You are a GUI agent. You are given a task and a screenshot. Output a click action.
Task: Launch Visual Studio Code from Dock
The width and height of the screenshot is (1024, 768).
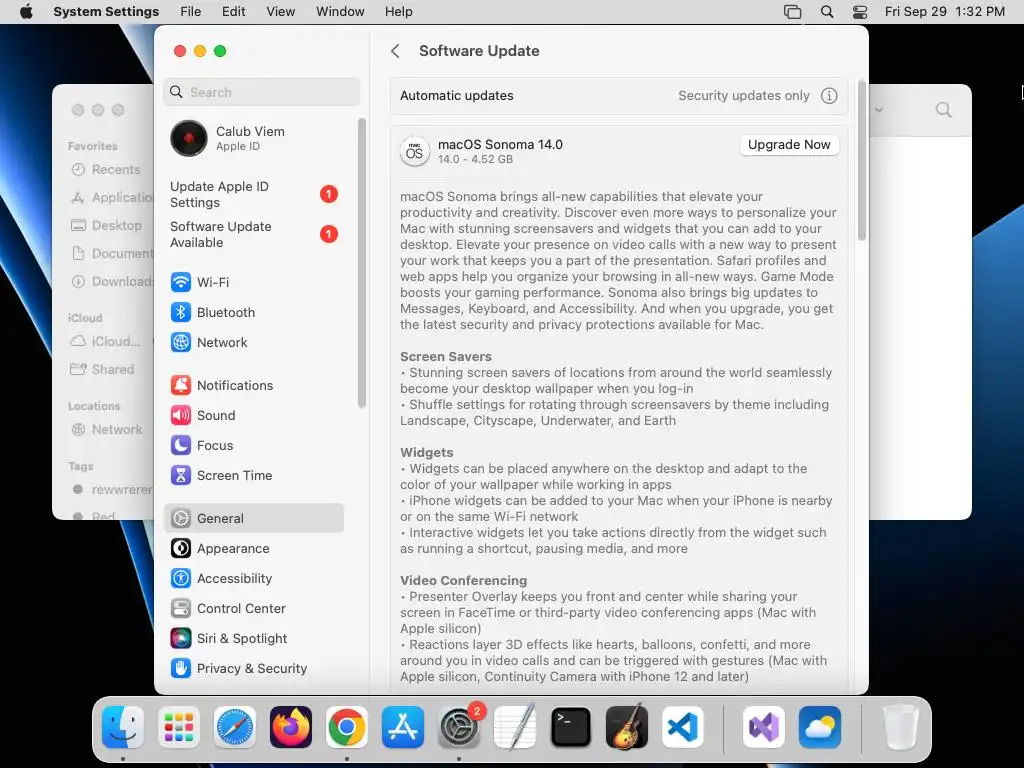682,727
